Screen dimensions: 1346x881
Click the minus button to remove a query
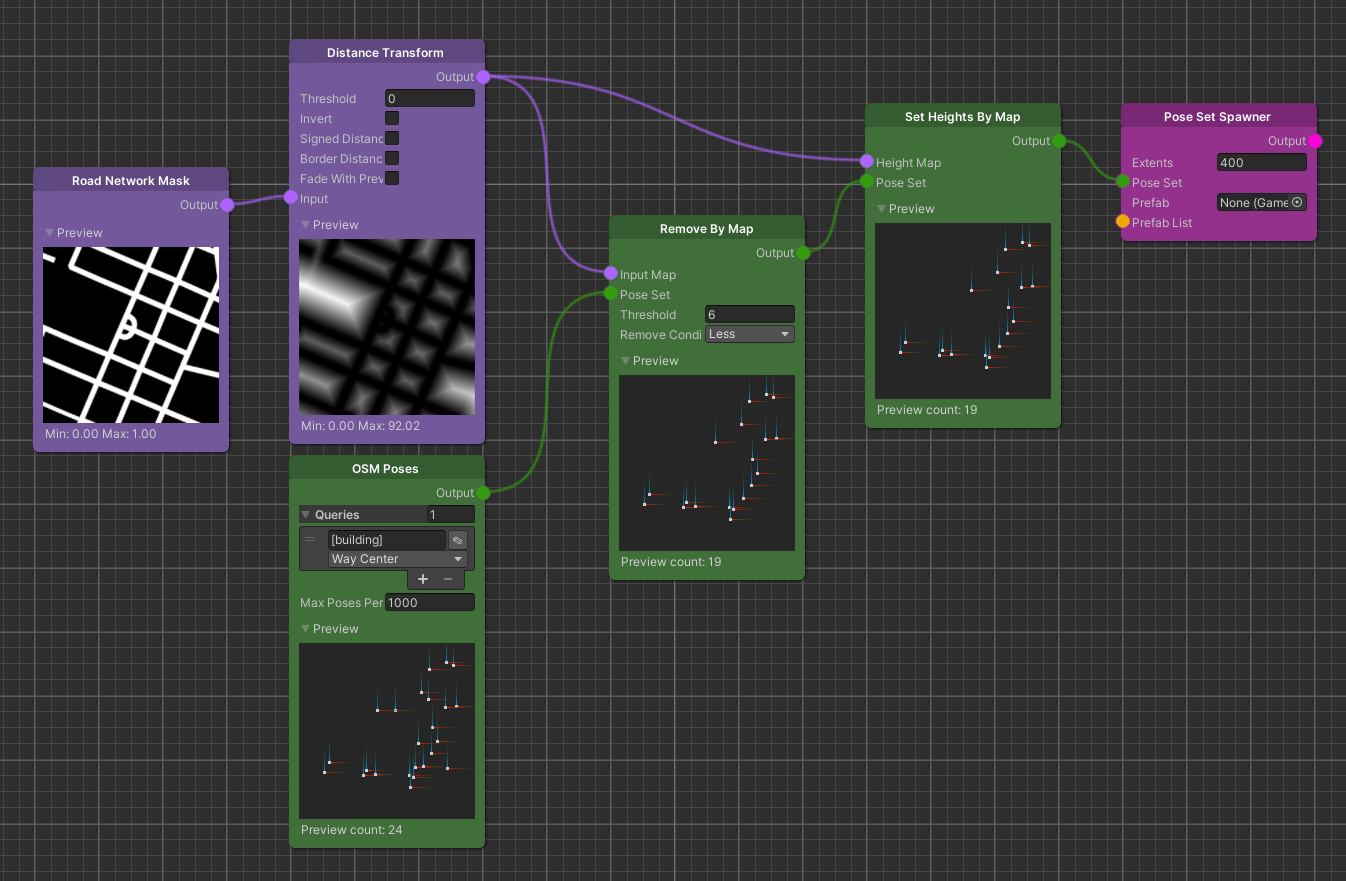click(x=448, y=579)
